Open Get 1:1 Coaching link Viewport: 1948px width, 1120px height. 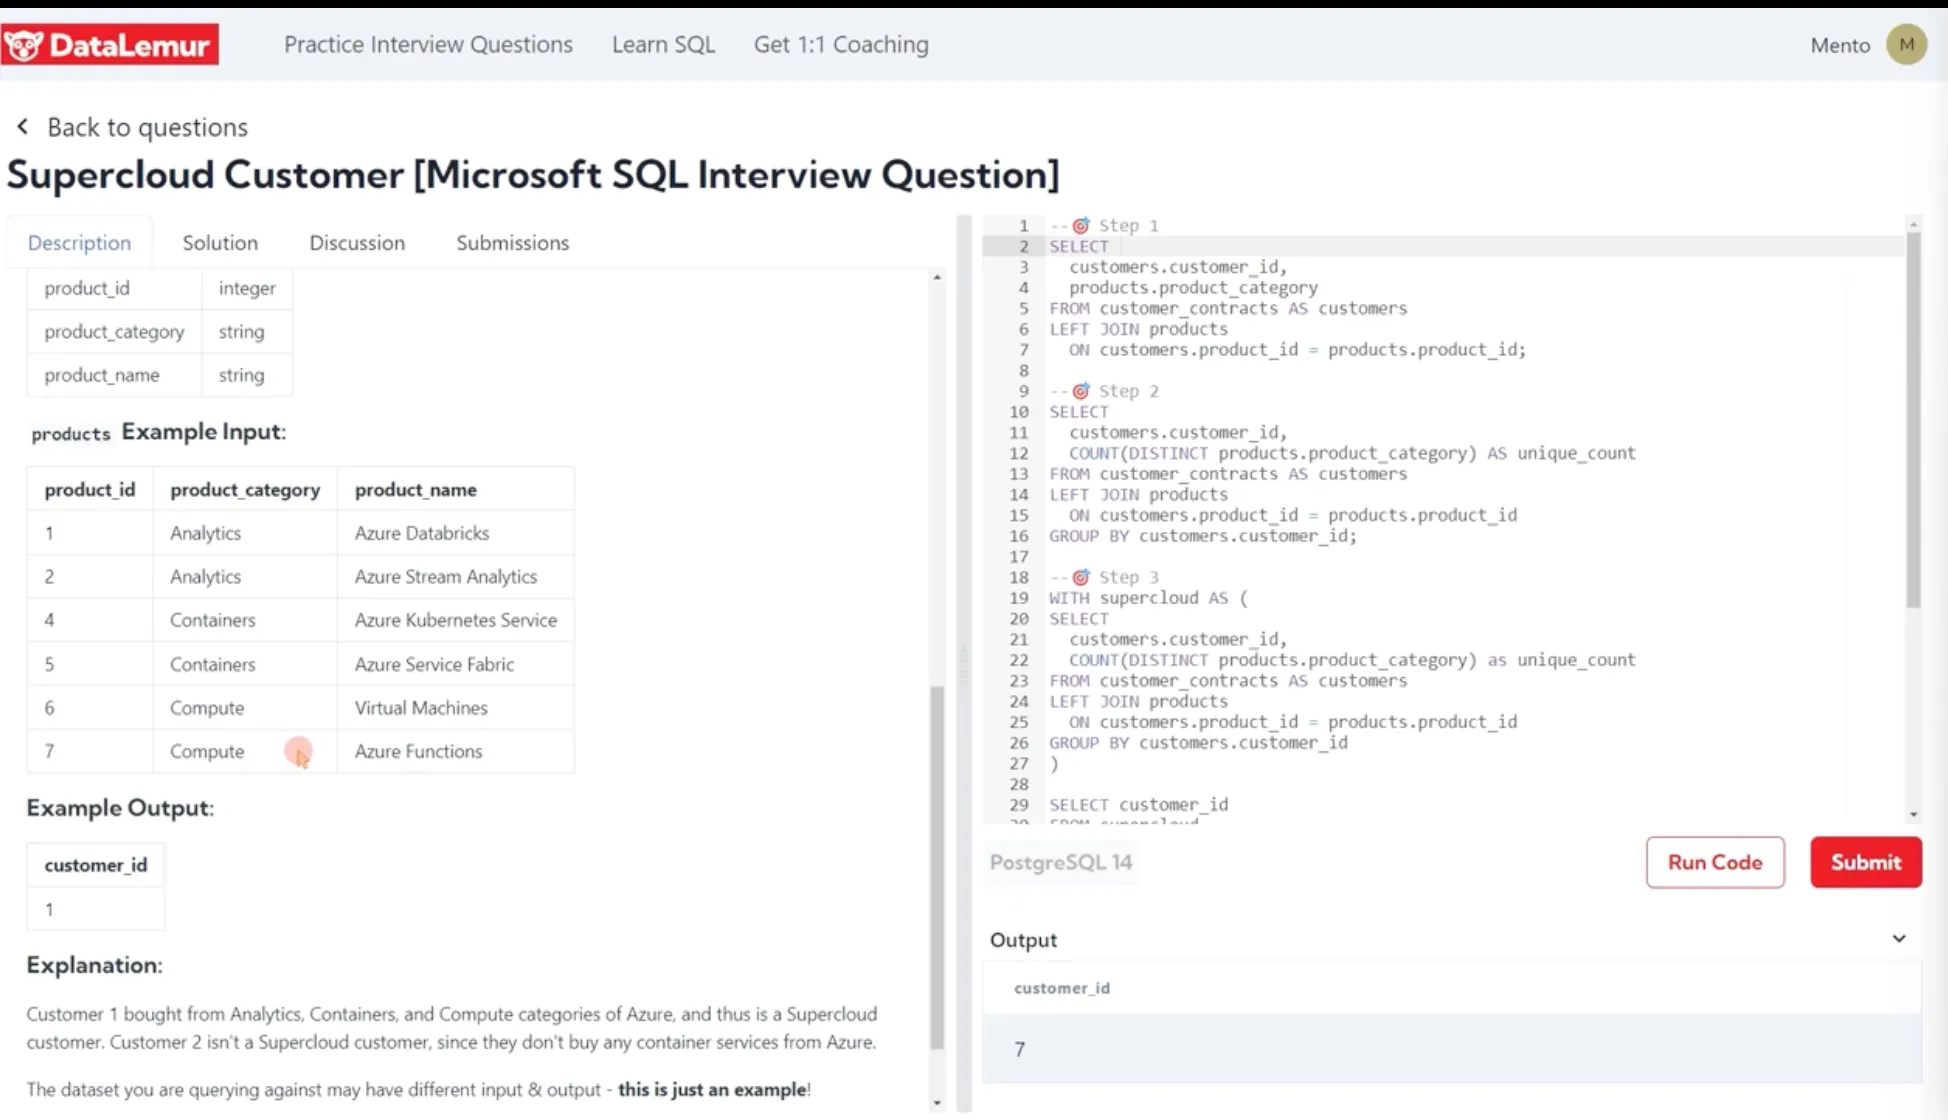pos(841,45)
